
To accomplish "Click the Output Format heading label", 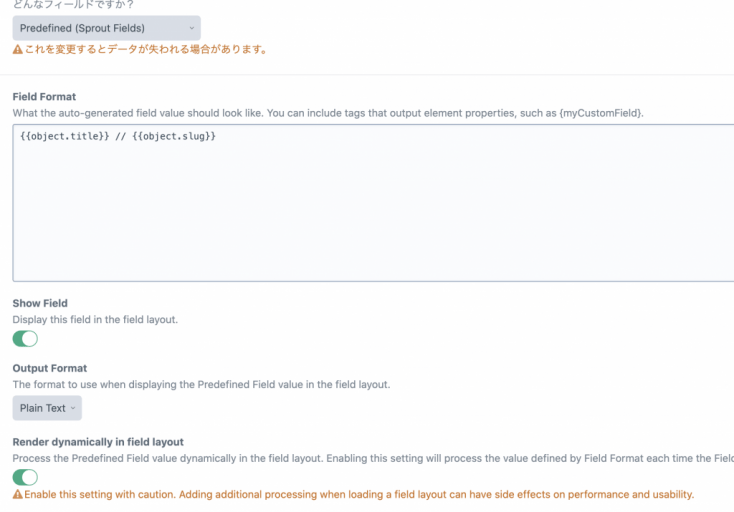I will pyautogui.click(x=50, y=368).
